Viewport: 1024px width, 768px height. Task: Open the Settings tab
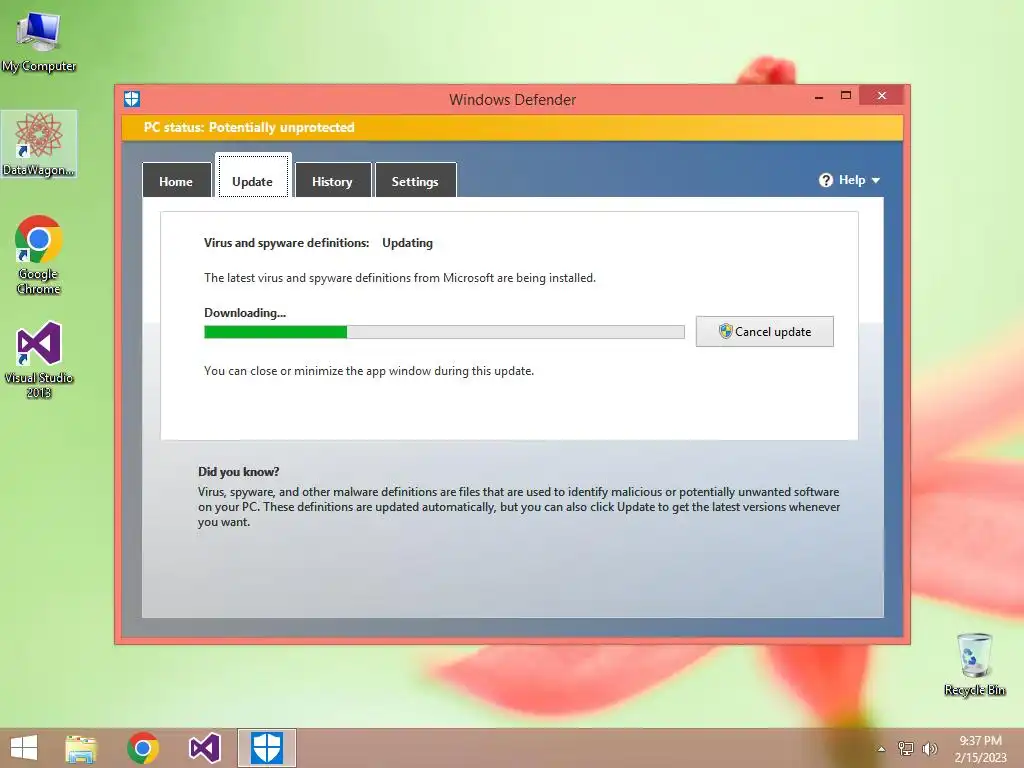(x=415, y=180)
